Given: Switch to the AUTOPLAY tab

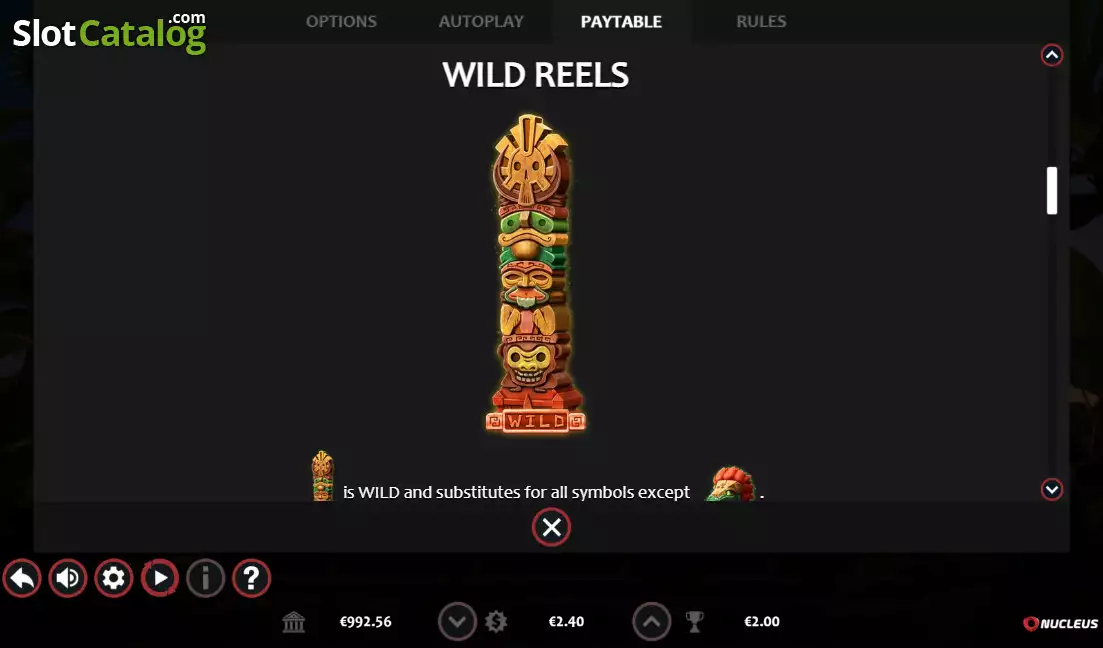Looking at the screenshot, I should point(481,22).
